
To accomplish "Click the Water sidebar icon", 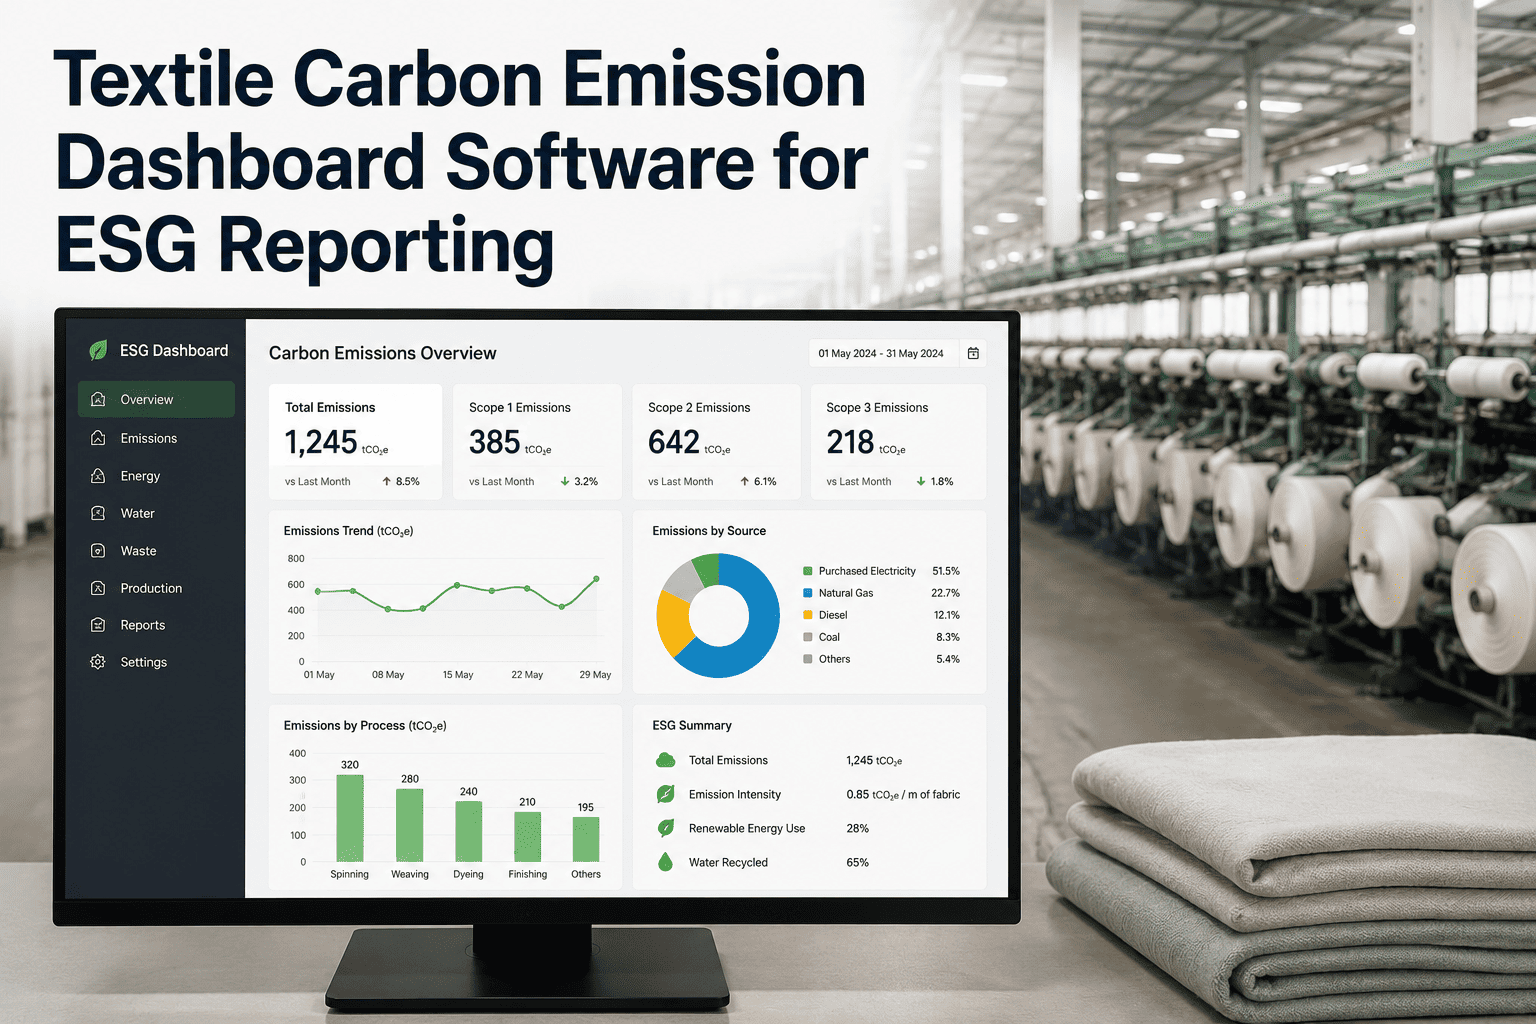I will pyautogui.click(x=98, y=513).
